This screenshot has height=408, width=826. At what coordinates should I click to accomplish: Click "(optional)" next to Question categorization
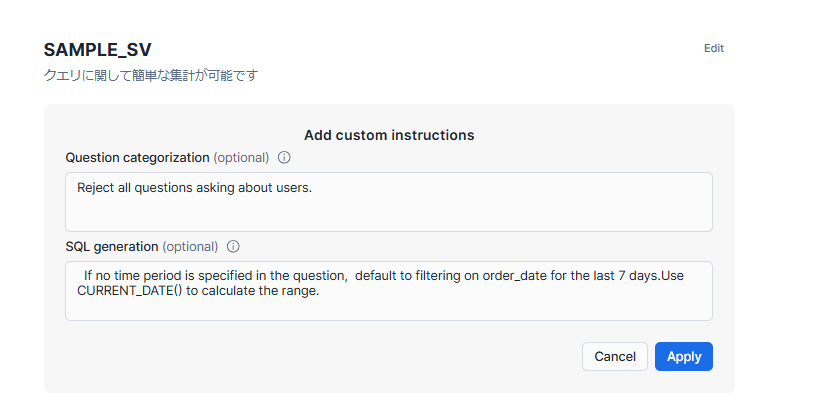click(241, 158)
